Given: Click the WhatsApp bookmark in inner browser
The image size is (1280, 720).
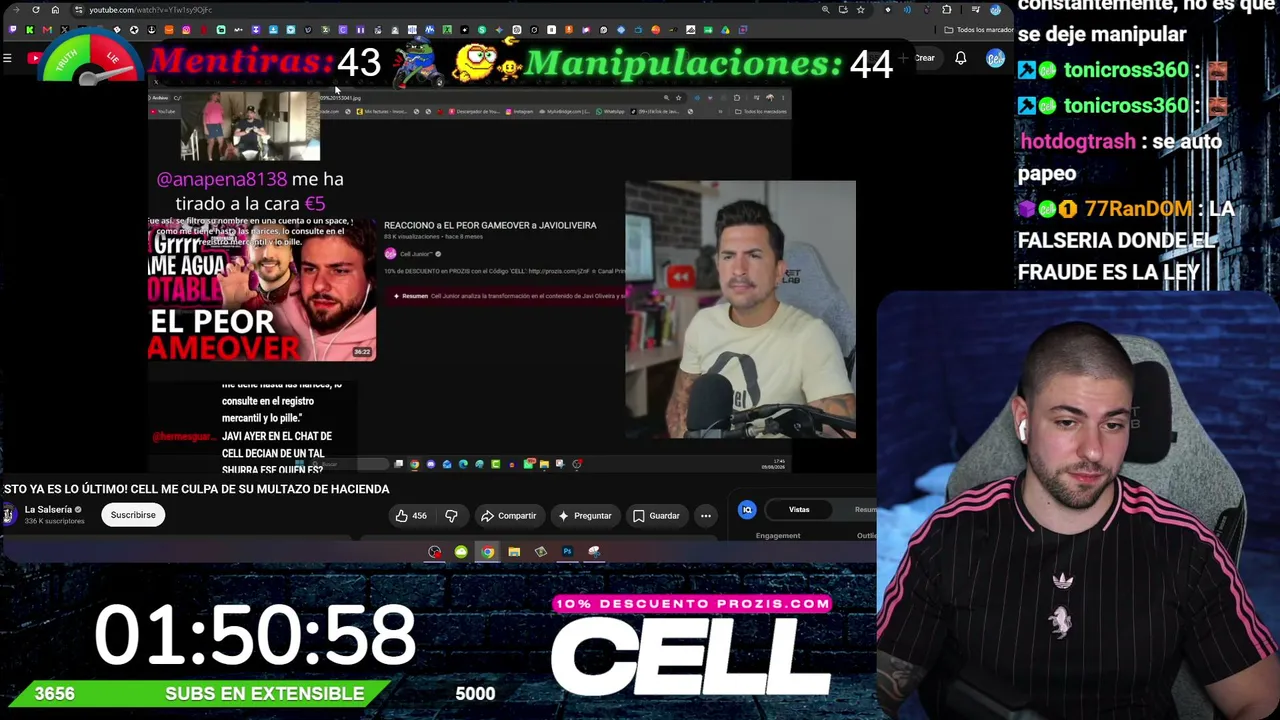Looking at the screenshot, I should (x=611, y=111).
